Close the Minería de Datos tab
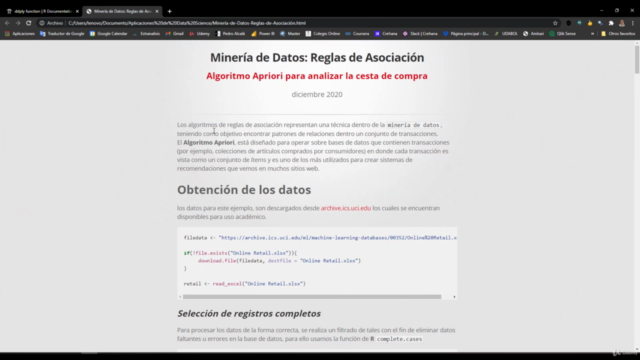 click(x=157, y=11)
